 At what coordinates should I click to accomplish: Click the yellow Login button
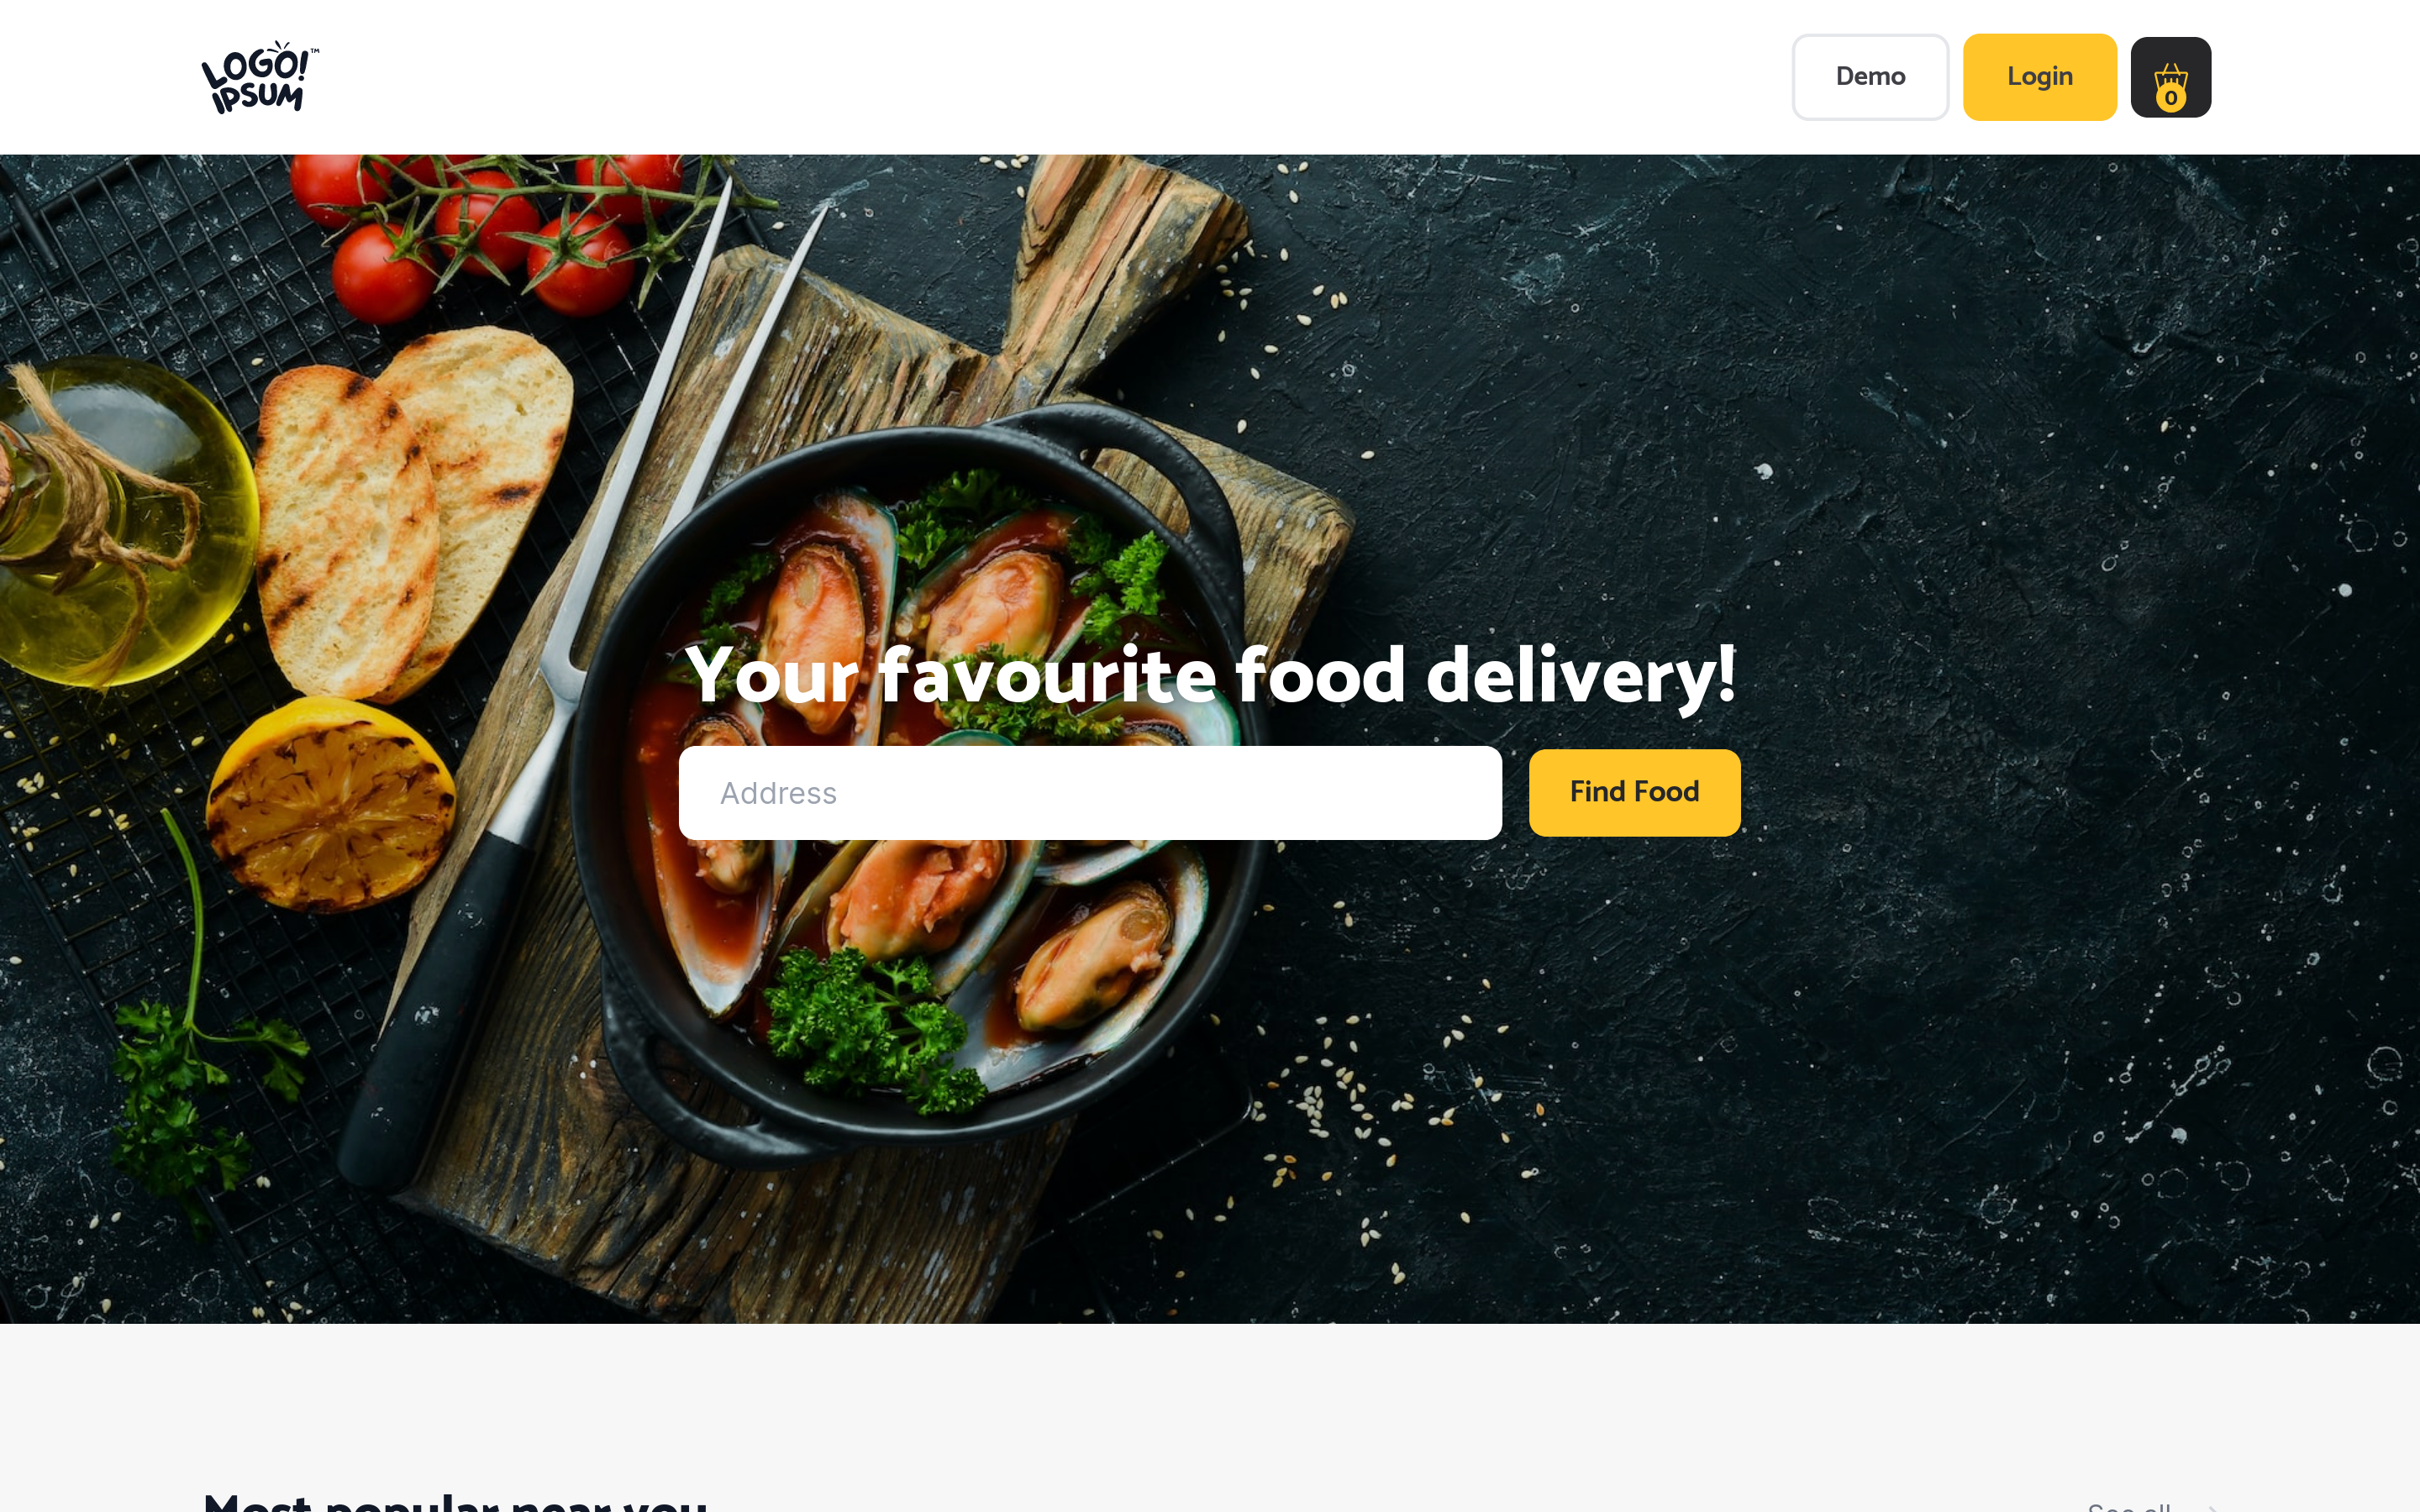coord(2039,77)
